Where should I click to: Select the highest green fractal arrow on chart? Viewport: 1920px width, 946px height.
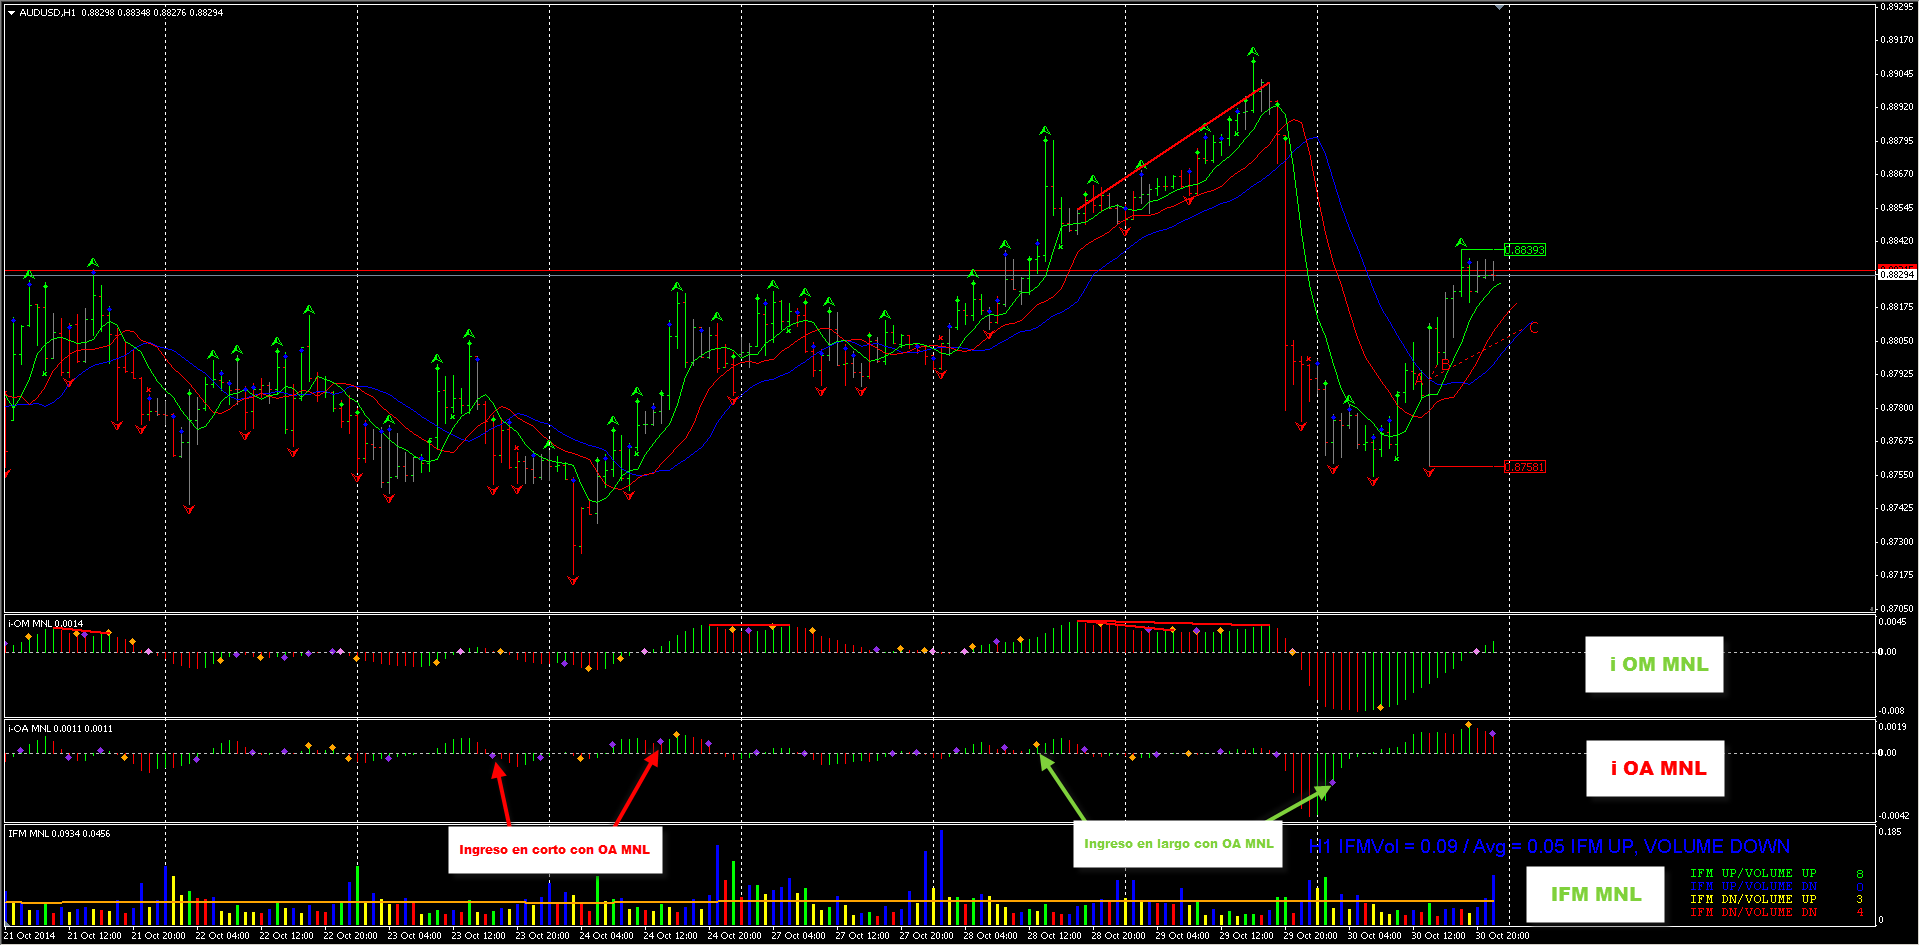coord(1253,52)
